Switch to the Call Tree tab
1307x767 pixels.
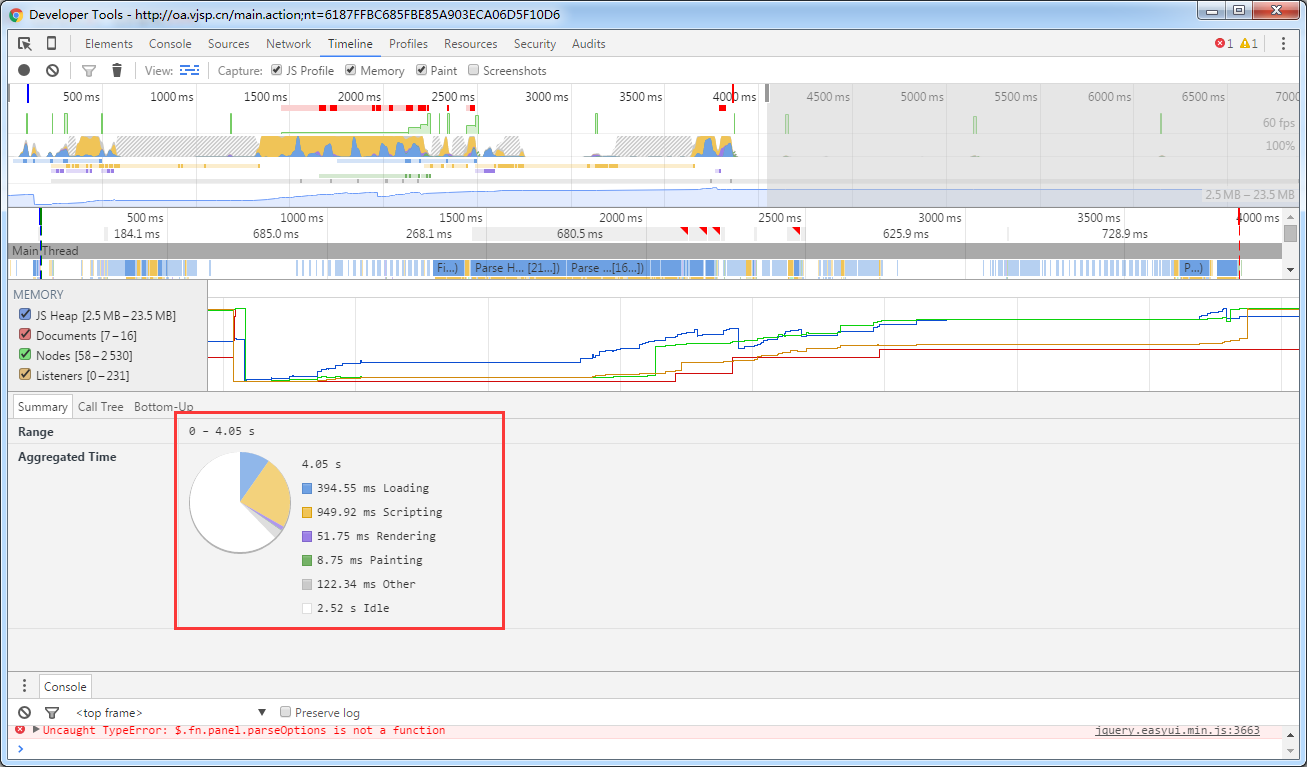coord(101,407)
